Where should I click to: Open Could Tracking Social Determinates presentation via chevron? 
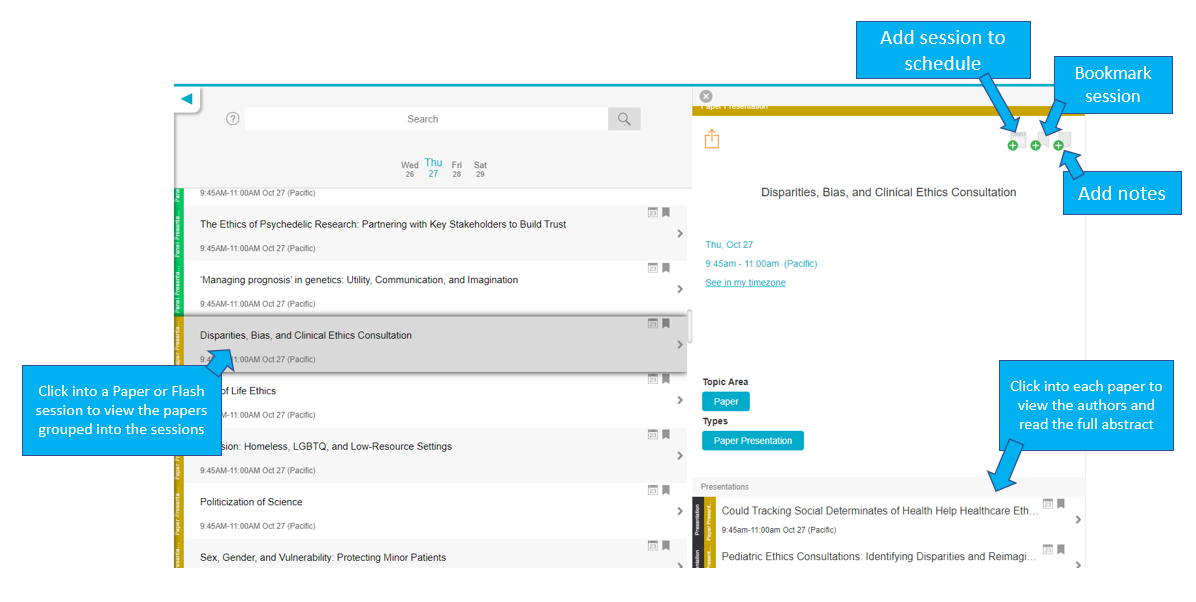click(1078, 520)
